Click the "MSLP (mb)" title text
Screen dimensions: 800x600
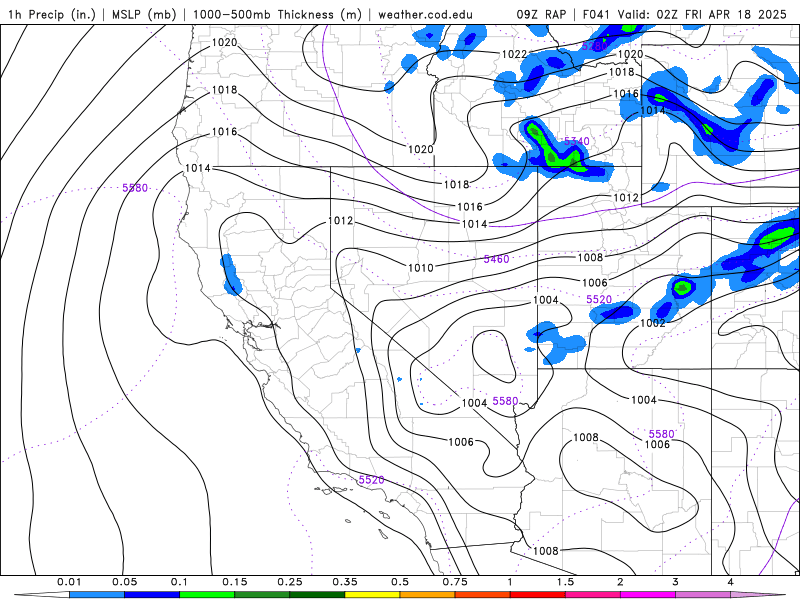coord(143,14)
